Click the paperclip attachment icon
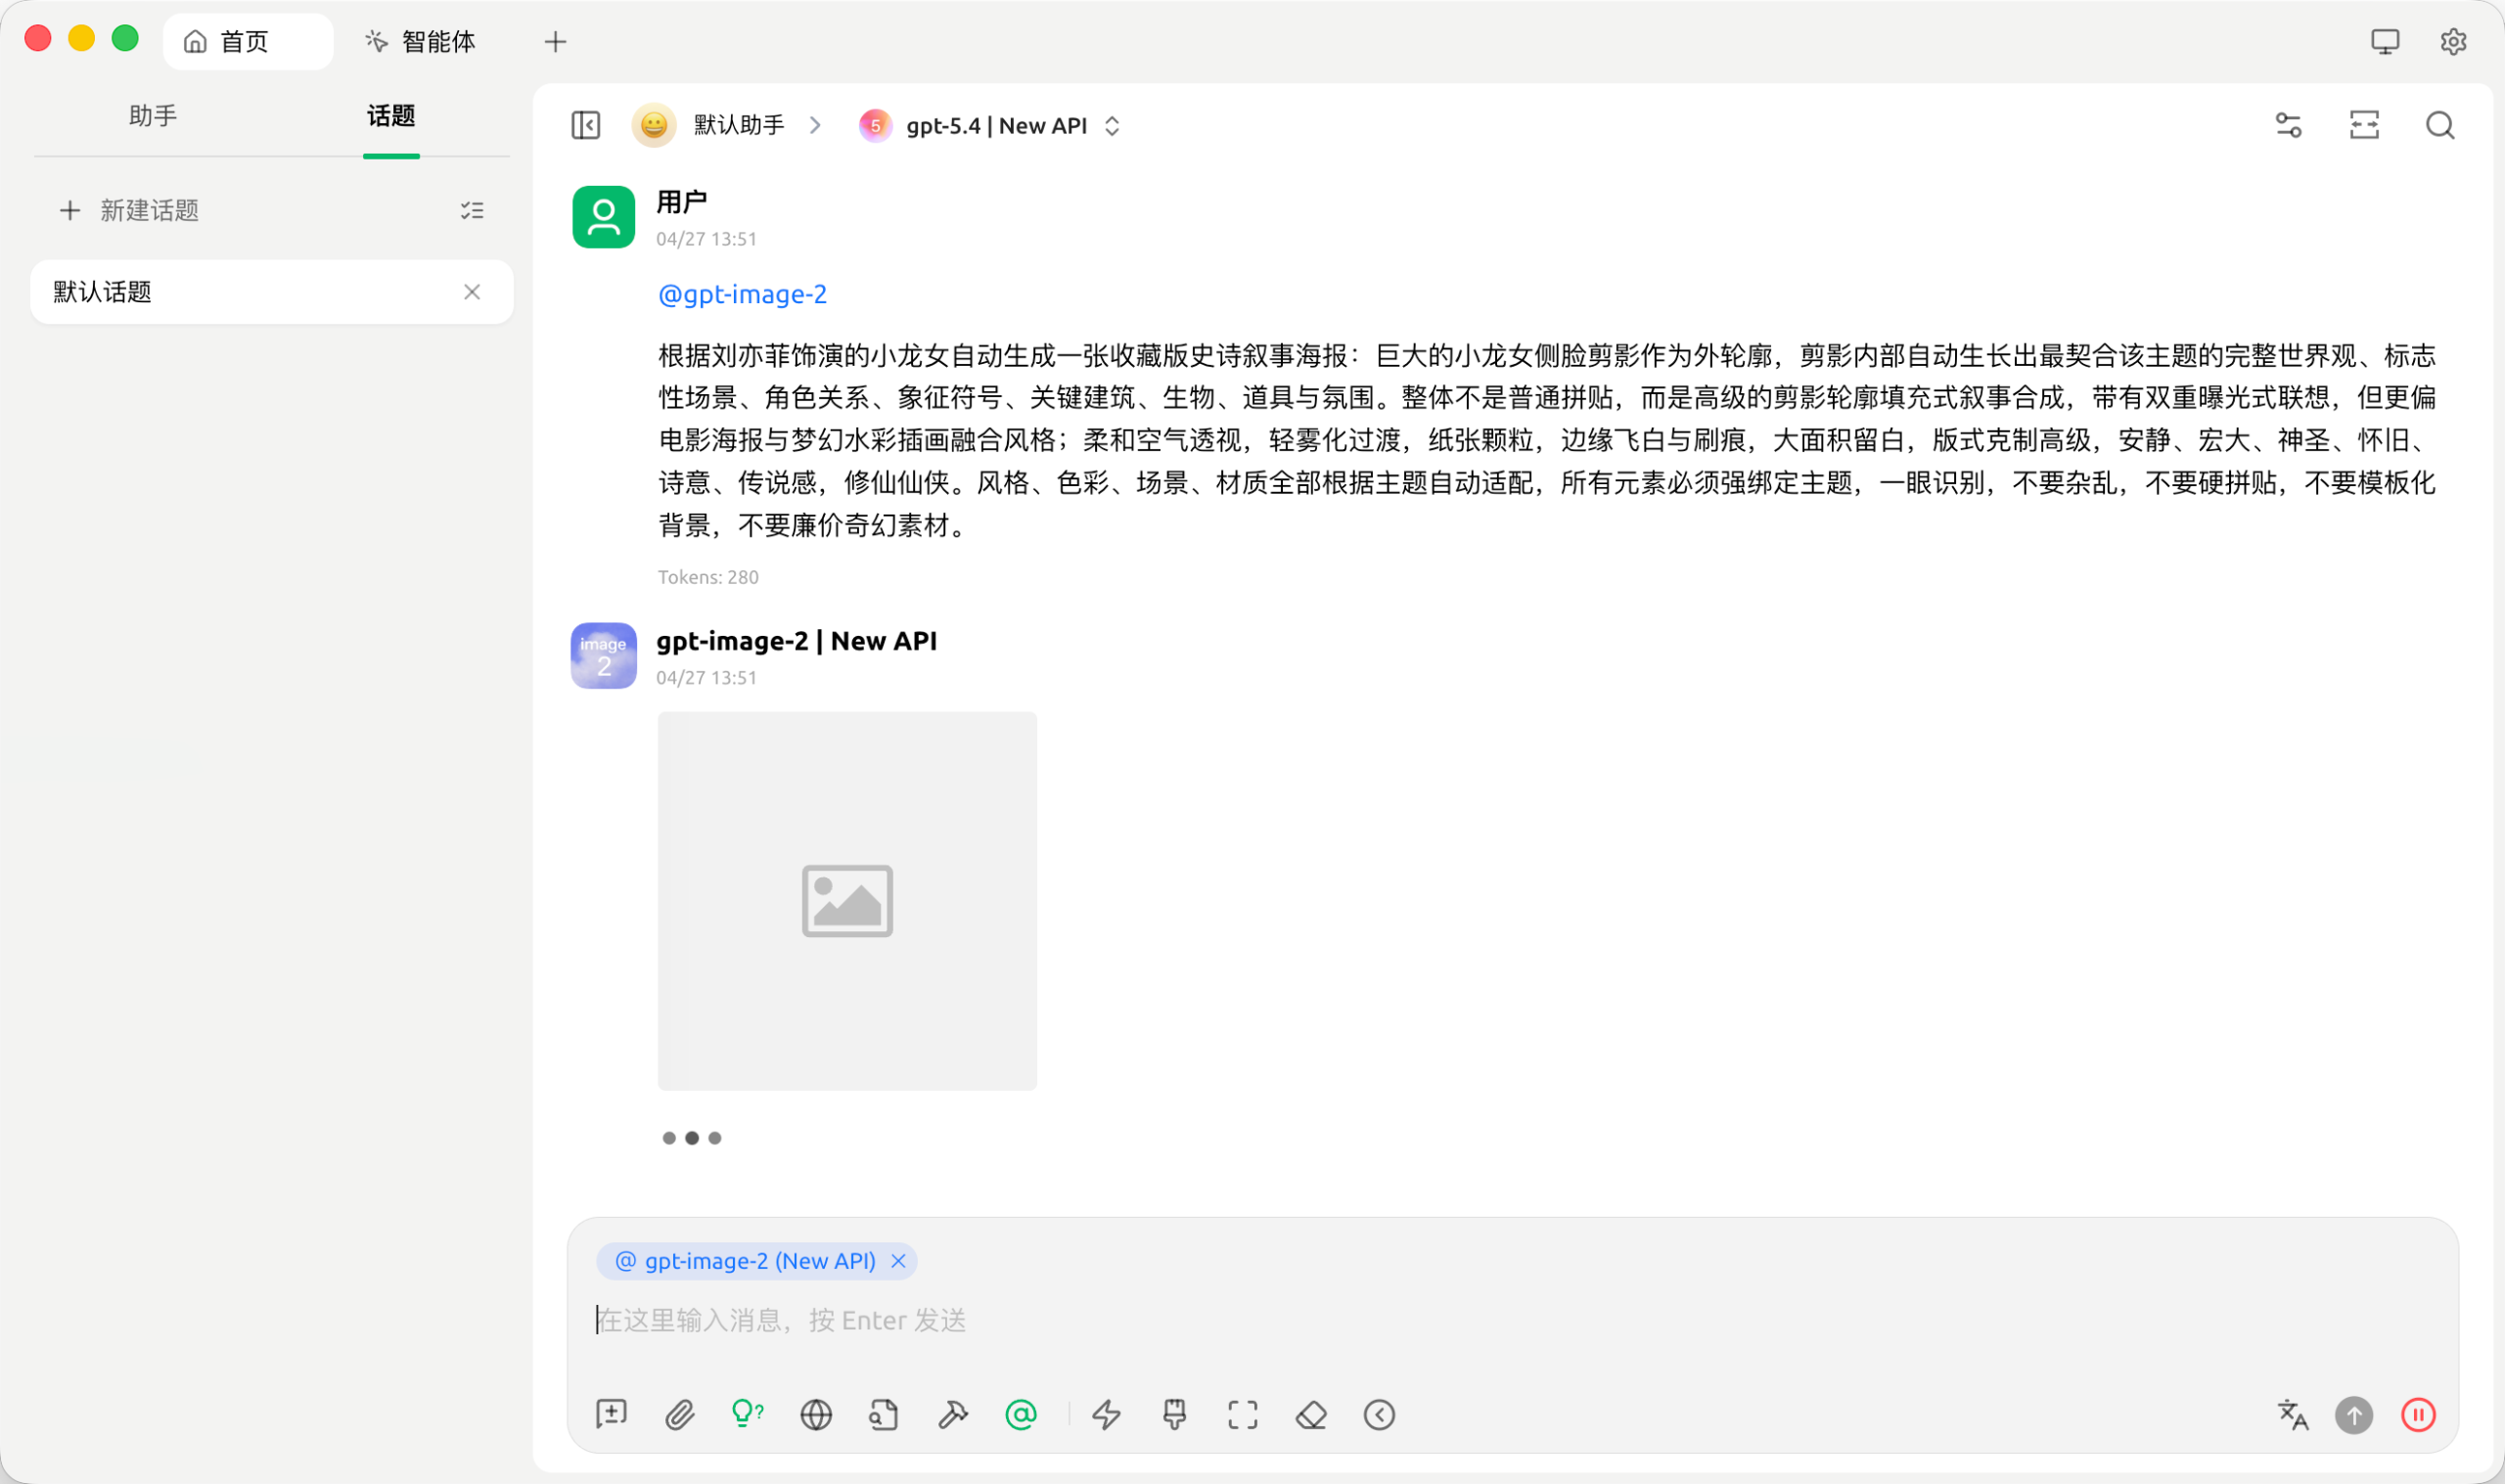Image resolution: width=2505 pixels, height=1484 pixels. pos(679,1414)
